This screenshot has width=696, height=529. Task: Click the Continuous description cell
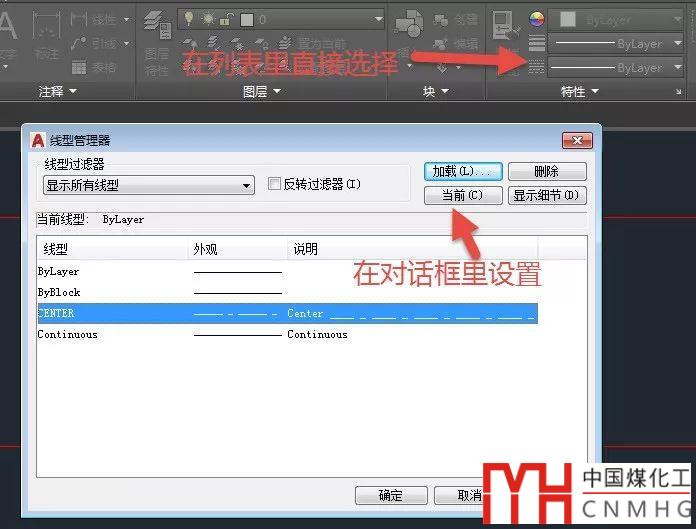317,334
